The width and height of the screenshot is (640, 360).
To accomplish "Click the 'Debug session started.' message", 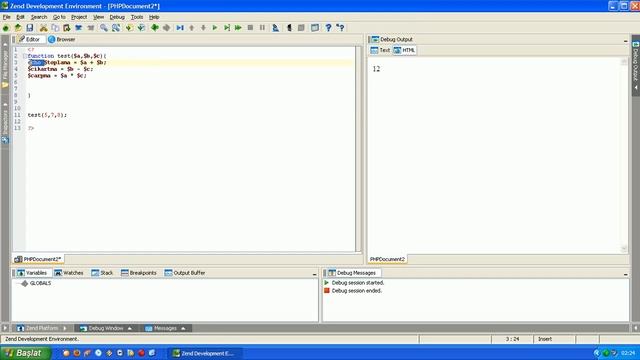I will pos(358,283).
